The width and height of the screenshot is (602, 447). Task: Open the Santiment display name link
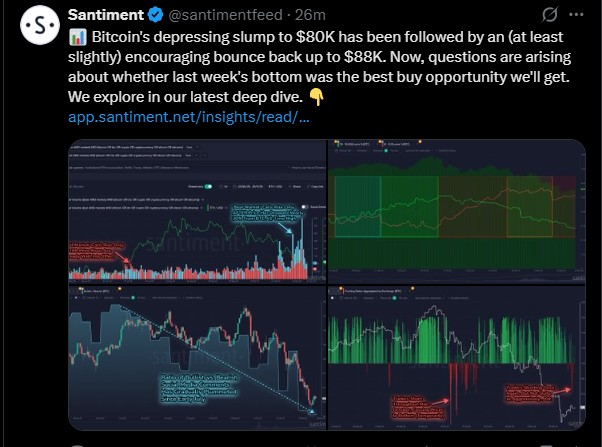106,16
